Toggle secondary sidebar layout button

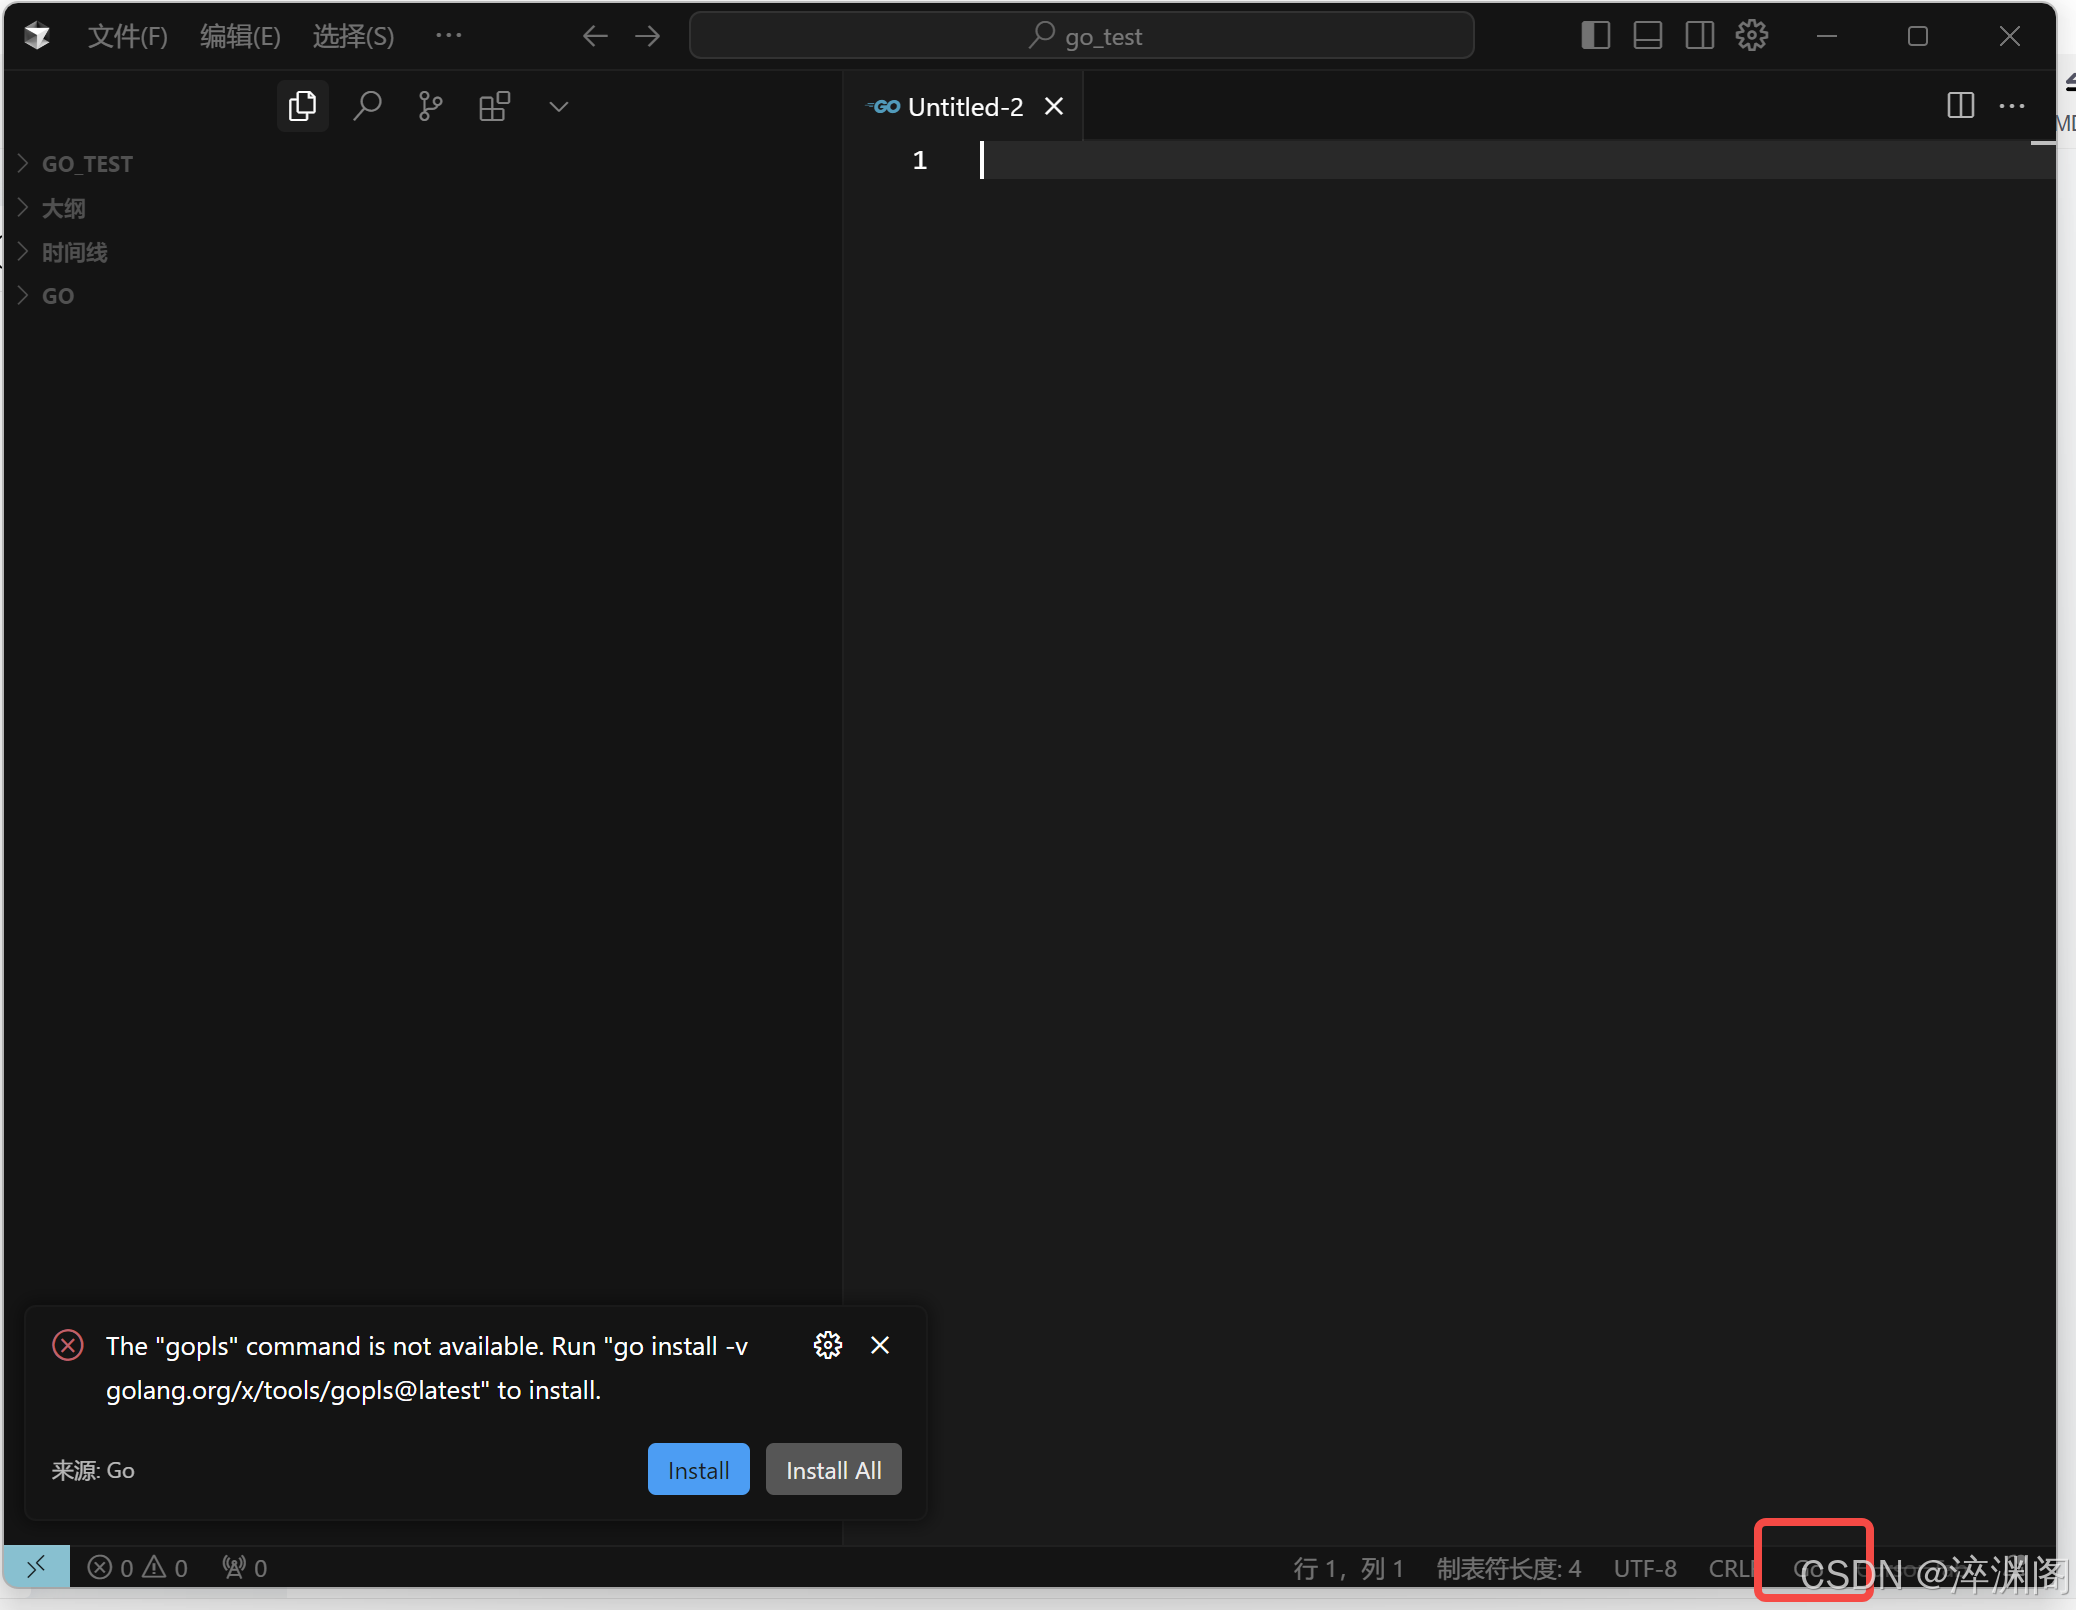click(1699, 36)
